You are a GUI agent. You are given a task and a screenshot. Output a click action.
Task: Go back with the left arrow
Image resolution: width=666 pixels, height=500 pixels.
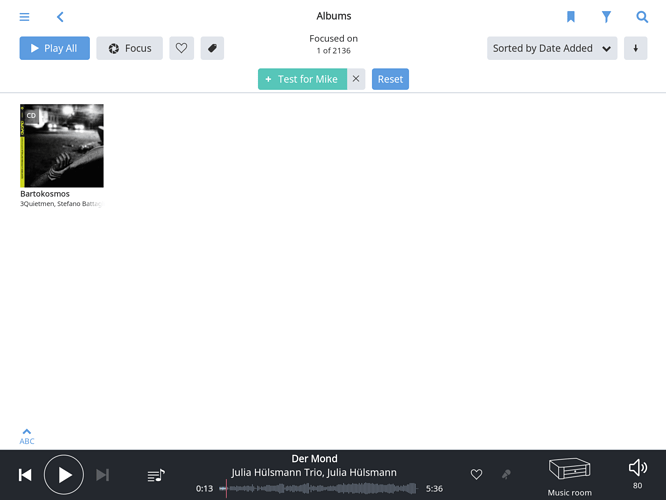tap(60, 17)
